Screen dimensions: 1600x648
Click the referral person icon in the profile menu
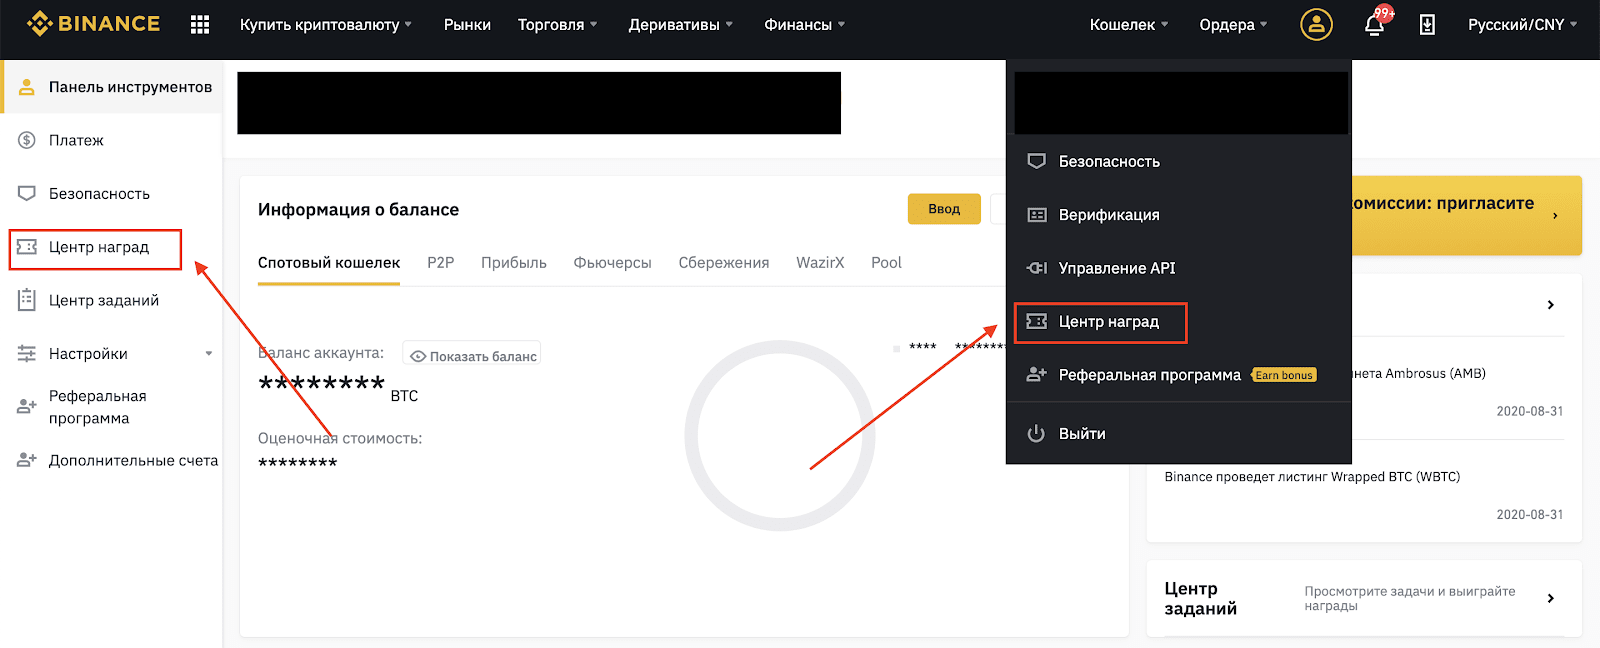pos(1037,374)
